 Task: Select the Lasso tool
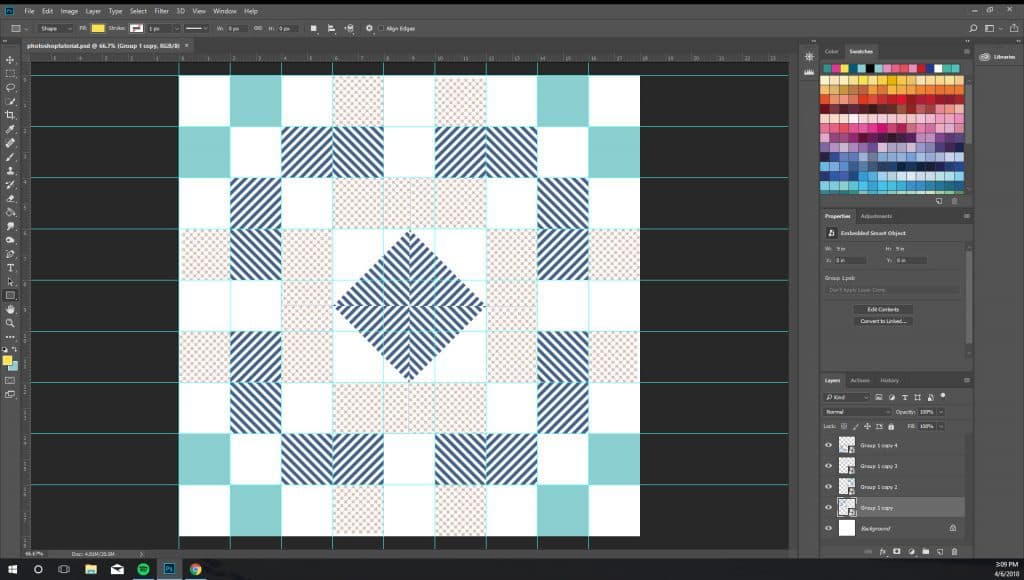click(10, 88)
